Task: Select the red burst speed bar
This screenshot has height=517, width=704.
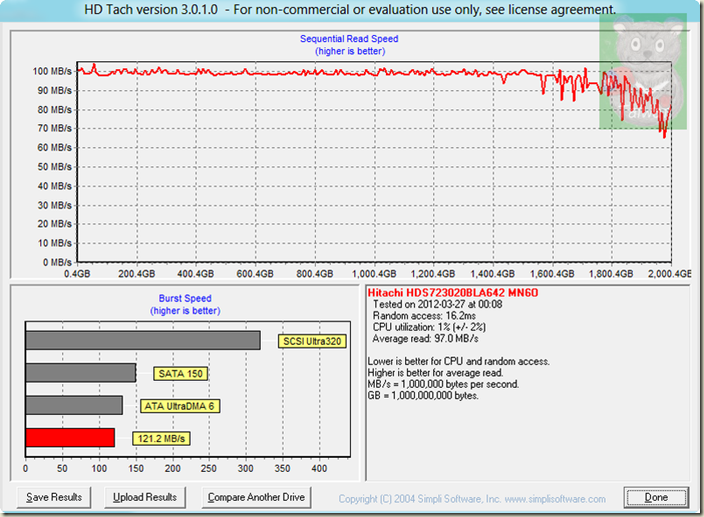Action: [x=70, y=438]
